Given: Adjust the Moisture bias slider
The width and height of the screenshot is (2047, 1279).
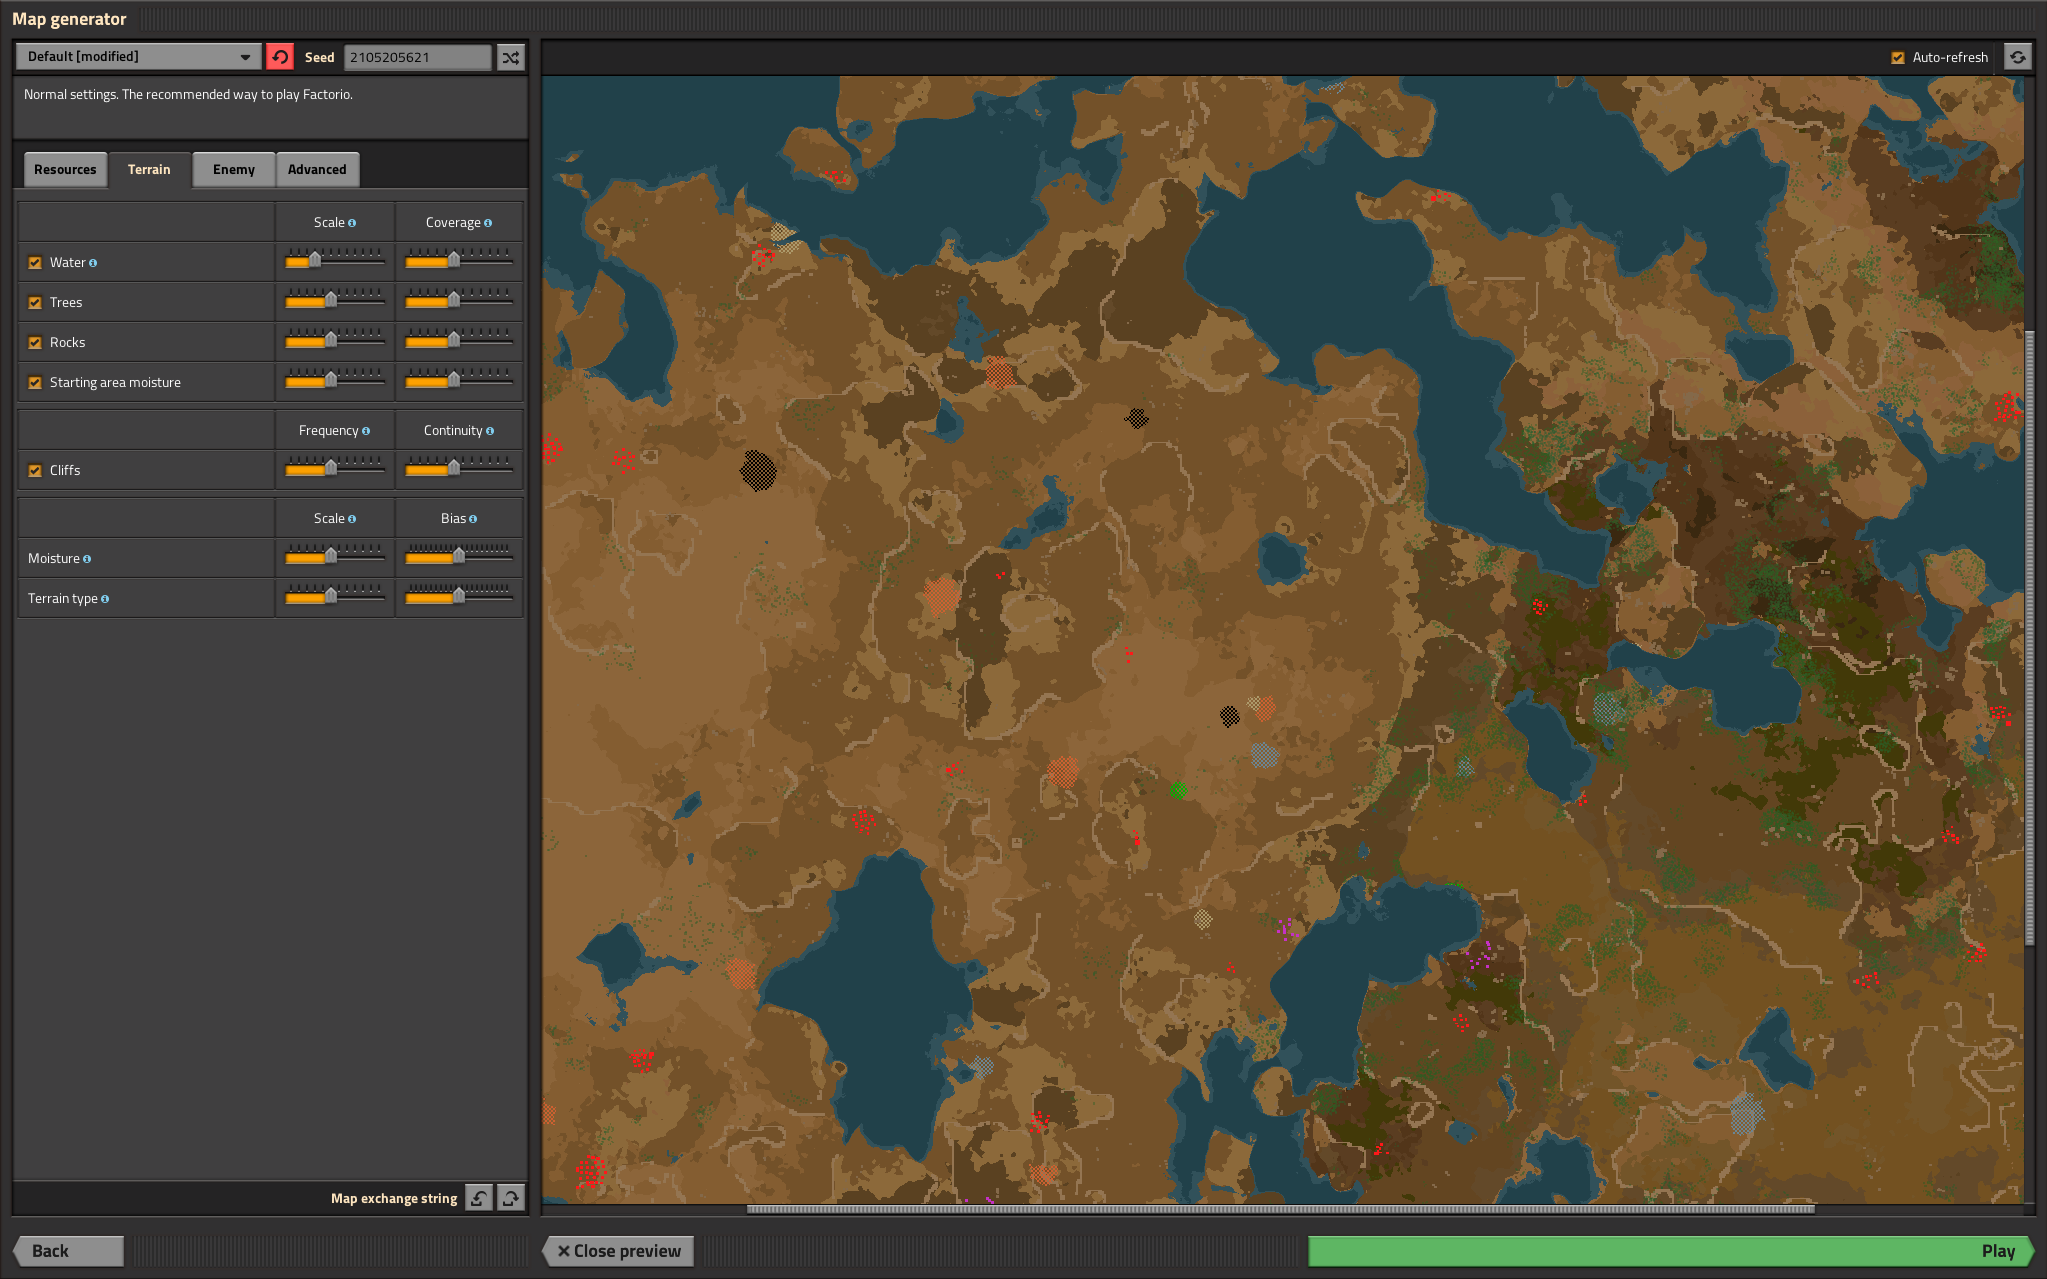Looking at the screenshot, I should pyautogui.click(x=459, y=556).
